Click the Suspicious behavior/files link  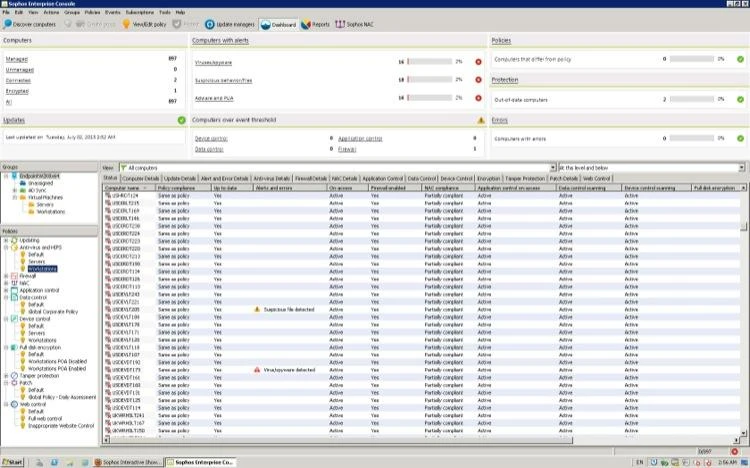223,80
